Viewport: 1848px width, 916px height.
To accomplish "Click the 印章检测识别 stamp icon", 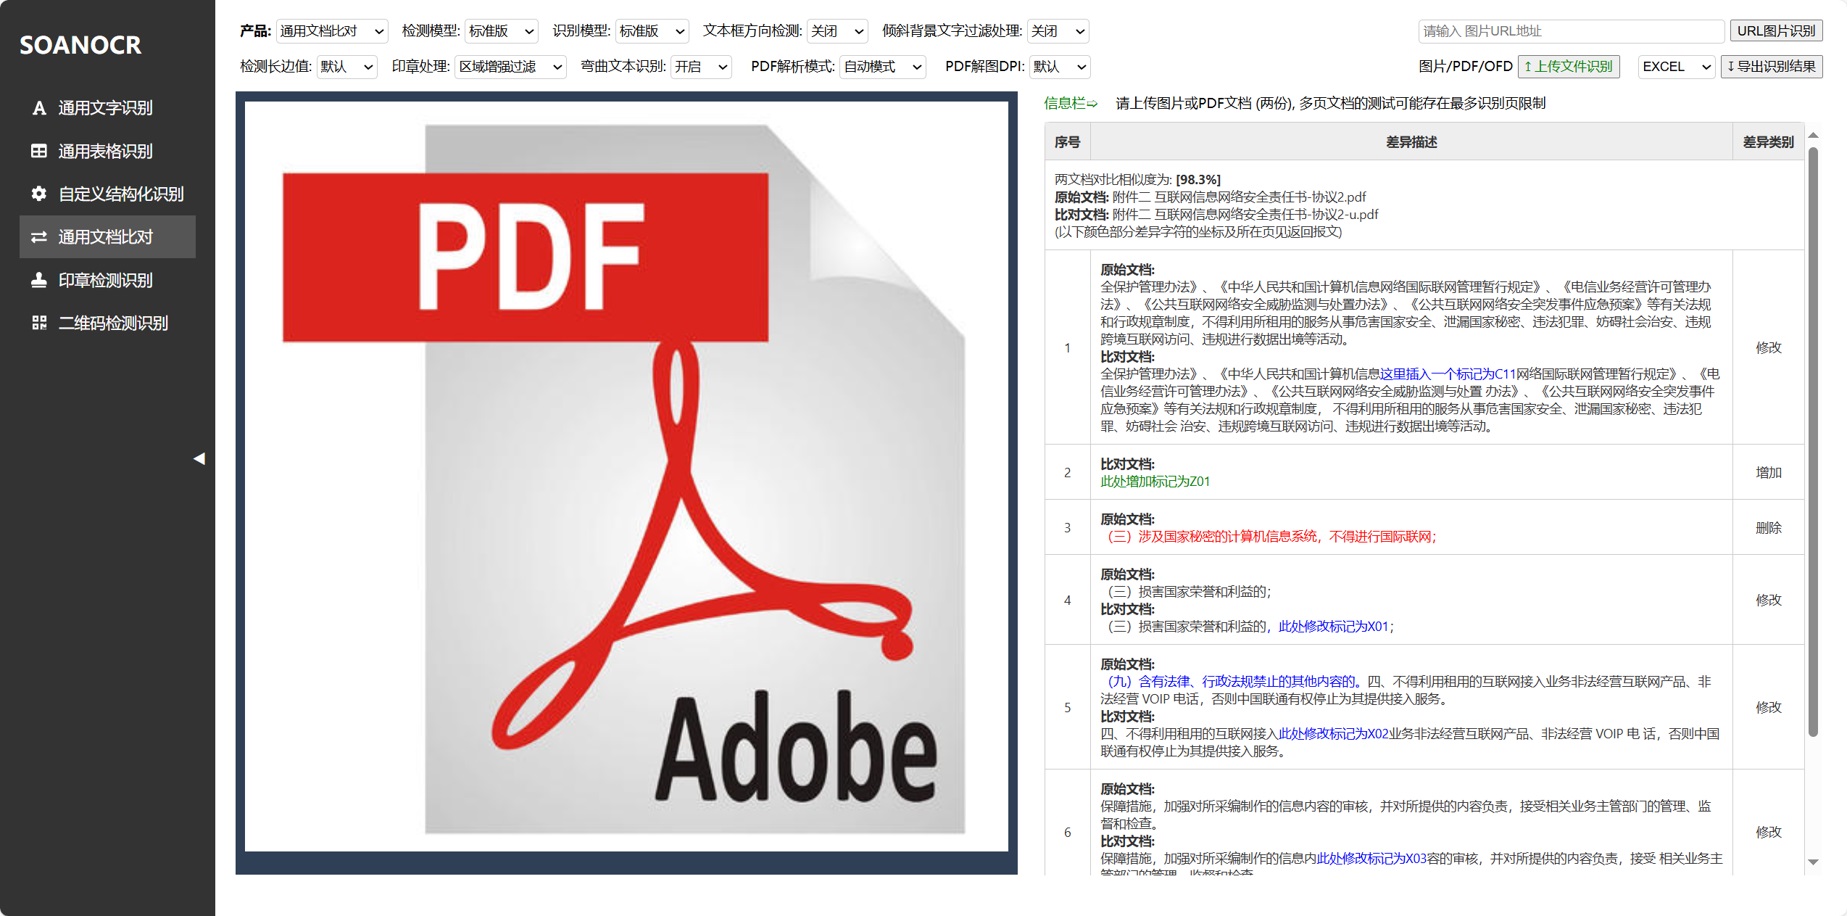I will click(39, 280).
